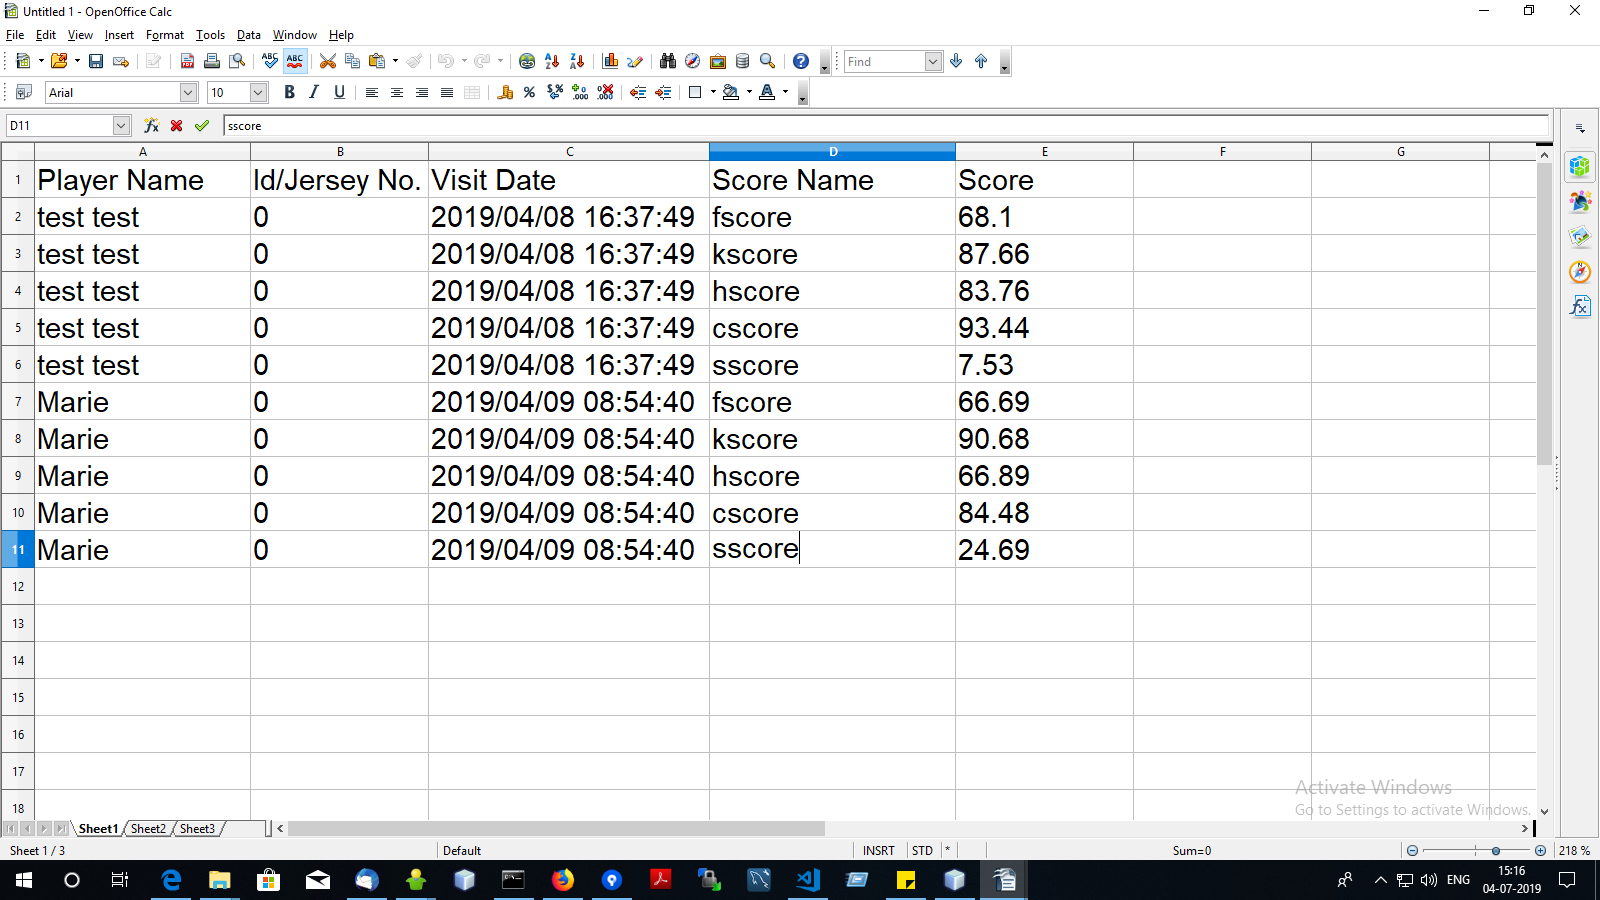Toggle Bold formatting
This screenshot has height=900, width=1600.
(x=289, y=92)
